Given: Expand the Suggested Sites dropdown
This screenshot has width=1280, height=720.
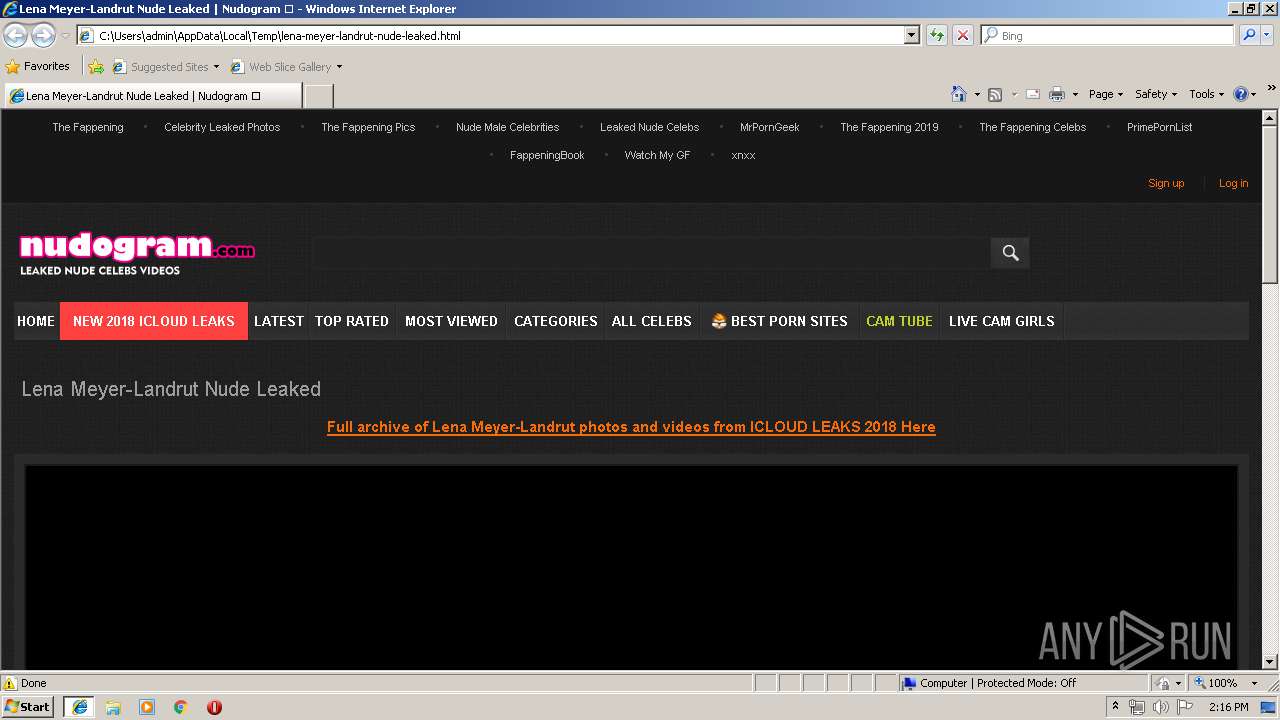Looking at the screenshot, I should [216, 67].
